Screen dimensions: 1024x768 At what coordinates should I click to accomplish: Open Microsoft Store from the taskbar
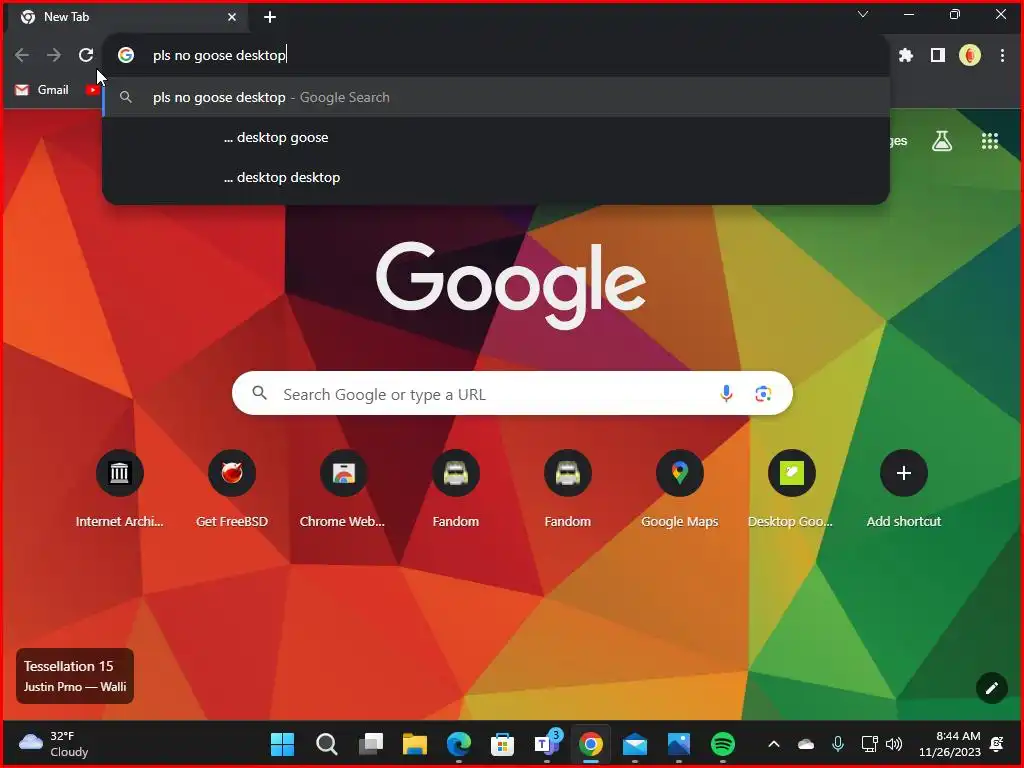(502, 744)
